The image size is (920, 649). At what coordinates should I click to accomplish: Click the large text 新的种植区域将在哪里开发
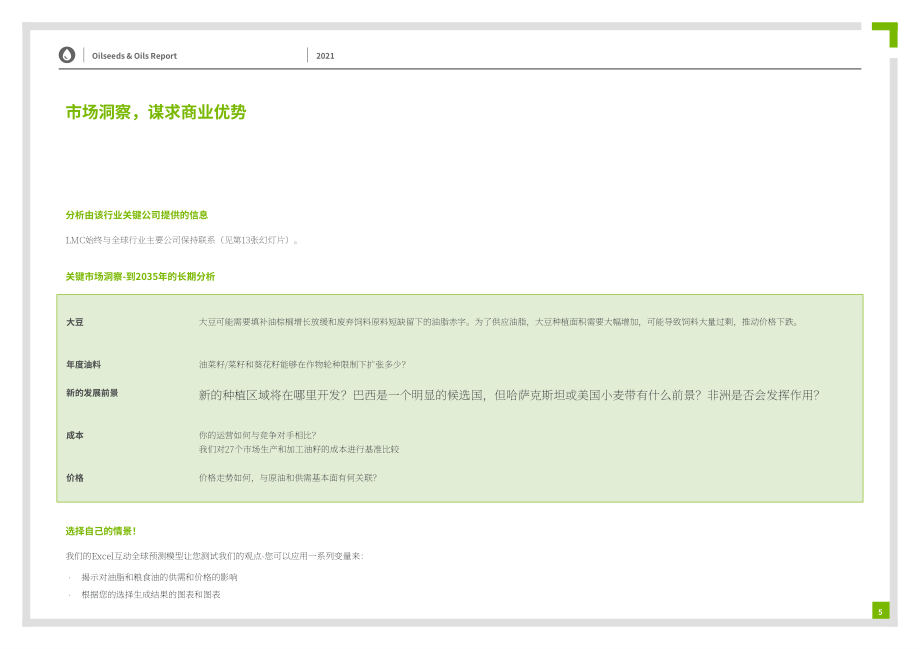pyautogui.click(x=509, y=395)
